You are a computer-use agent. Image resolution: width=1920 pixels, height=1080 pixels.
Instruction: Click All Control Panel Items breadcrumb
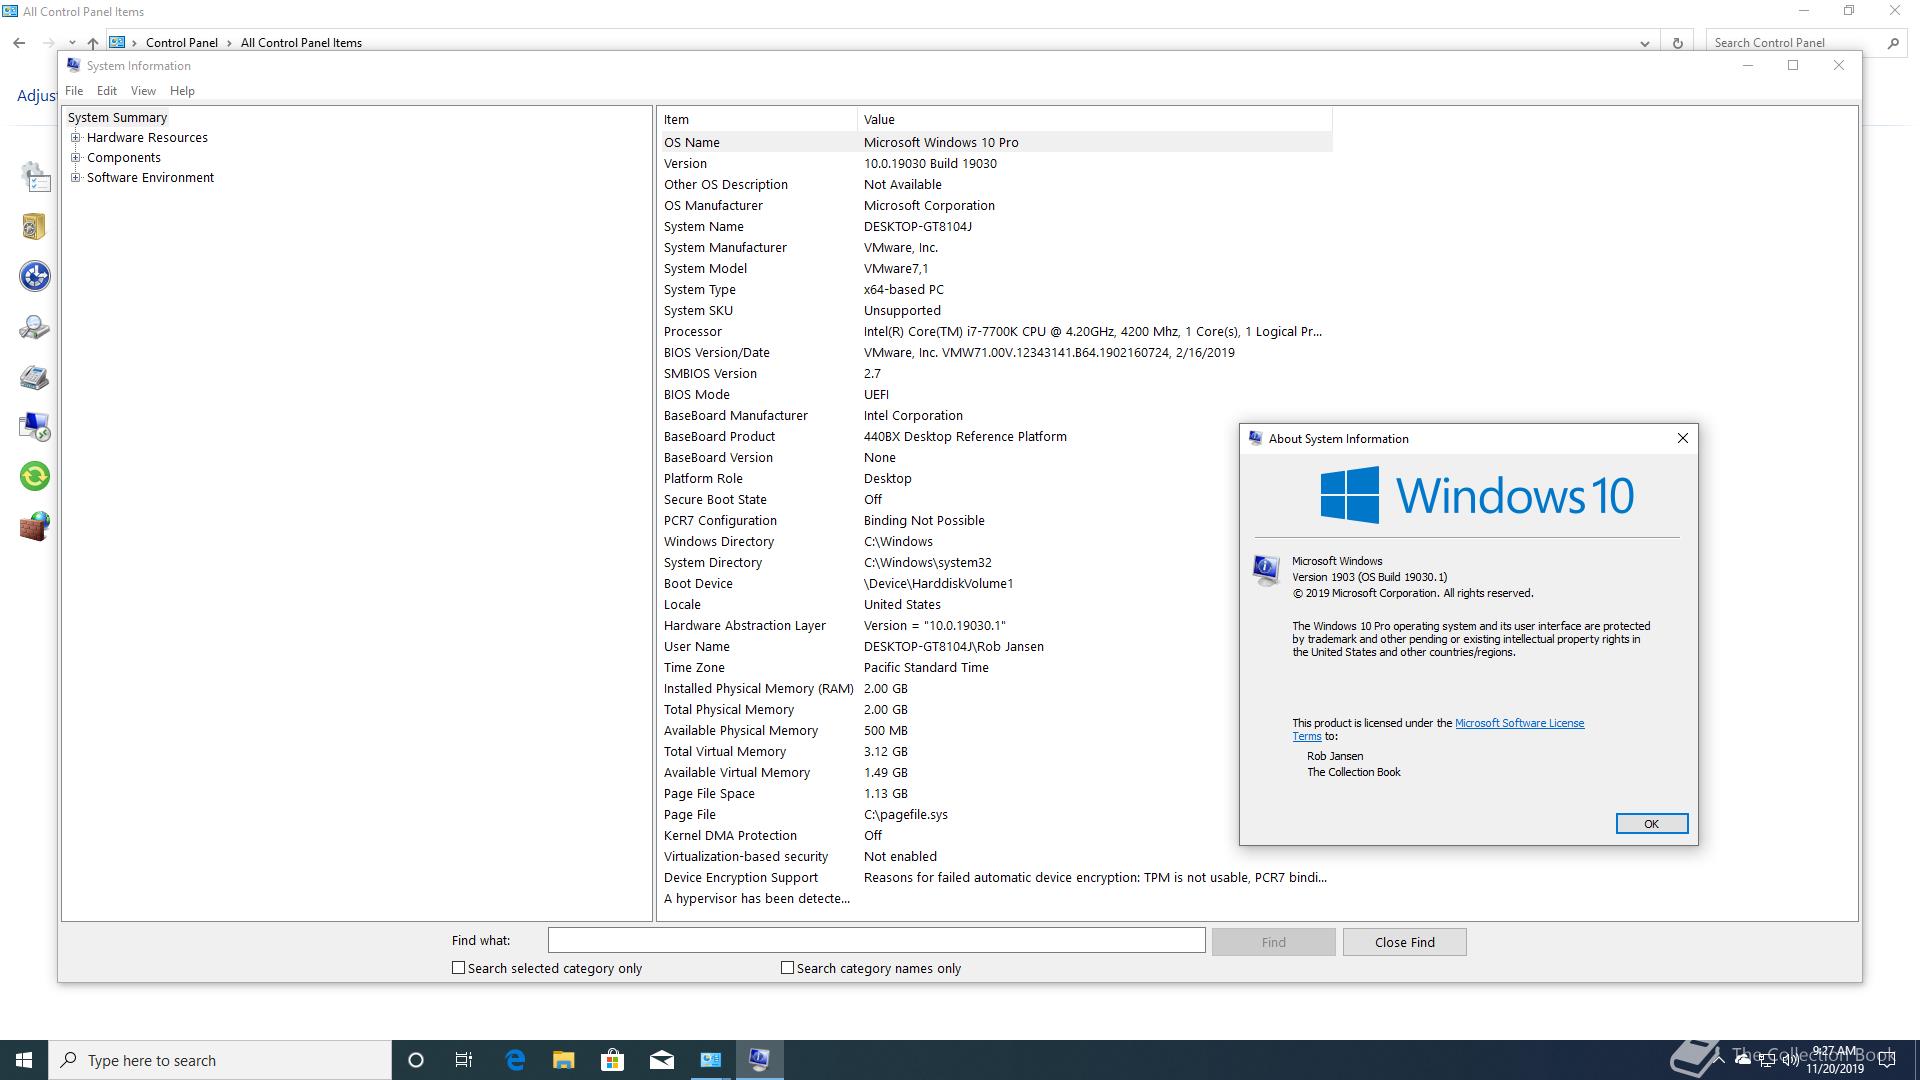coord(301,43)
